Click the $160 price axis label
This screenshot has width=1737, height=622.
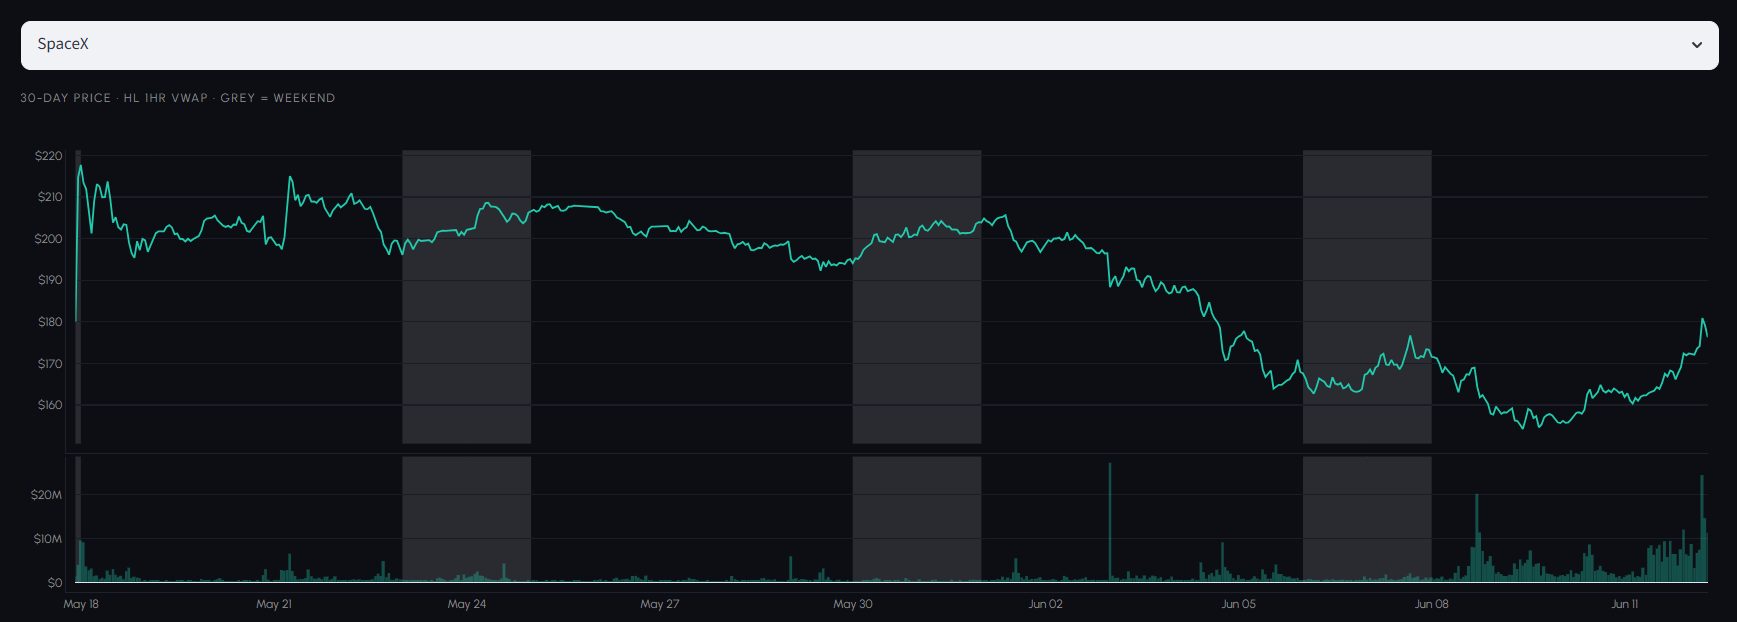click(49, 405)
